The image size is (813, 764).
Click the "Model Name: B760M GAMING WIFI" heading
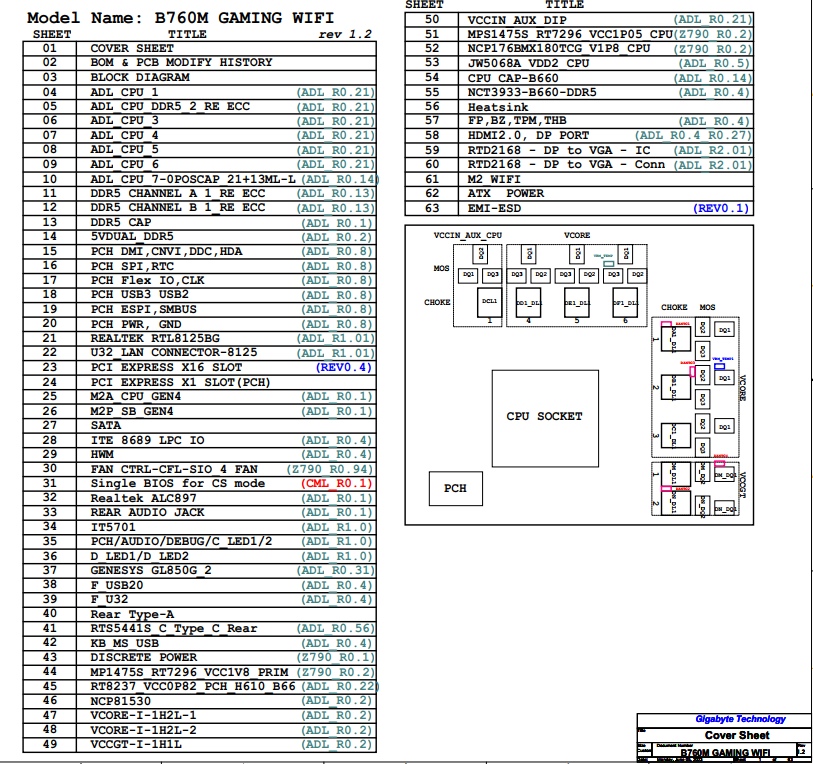point(180,18)
